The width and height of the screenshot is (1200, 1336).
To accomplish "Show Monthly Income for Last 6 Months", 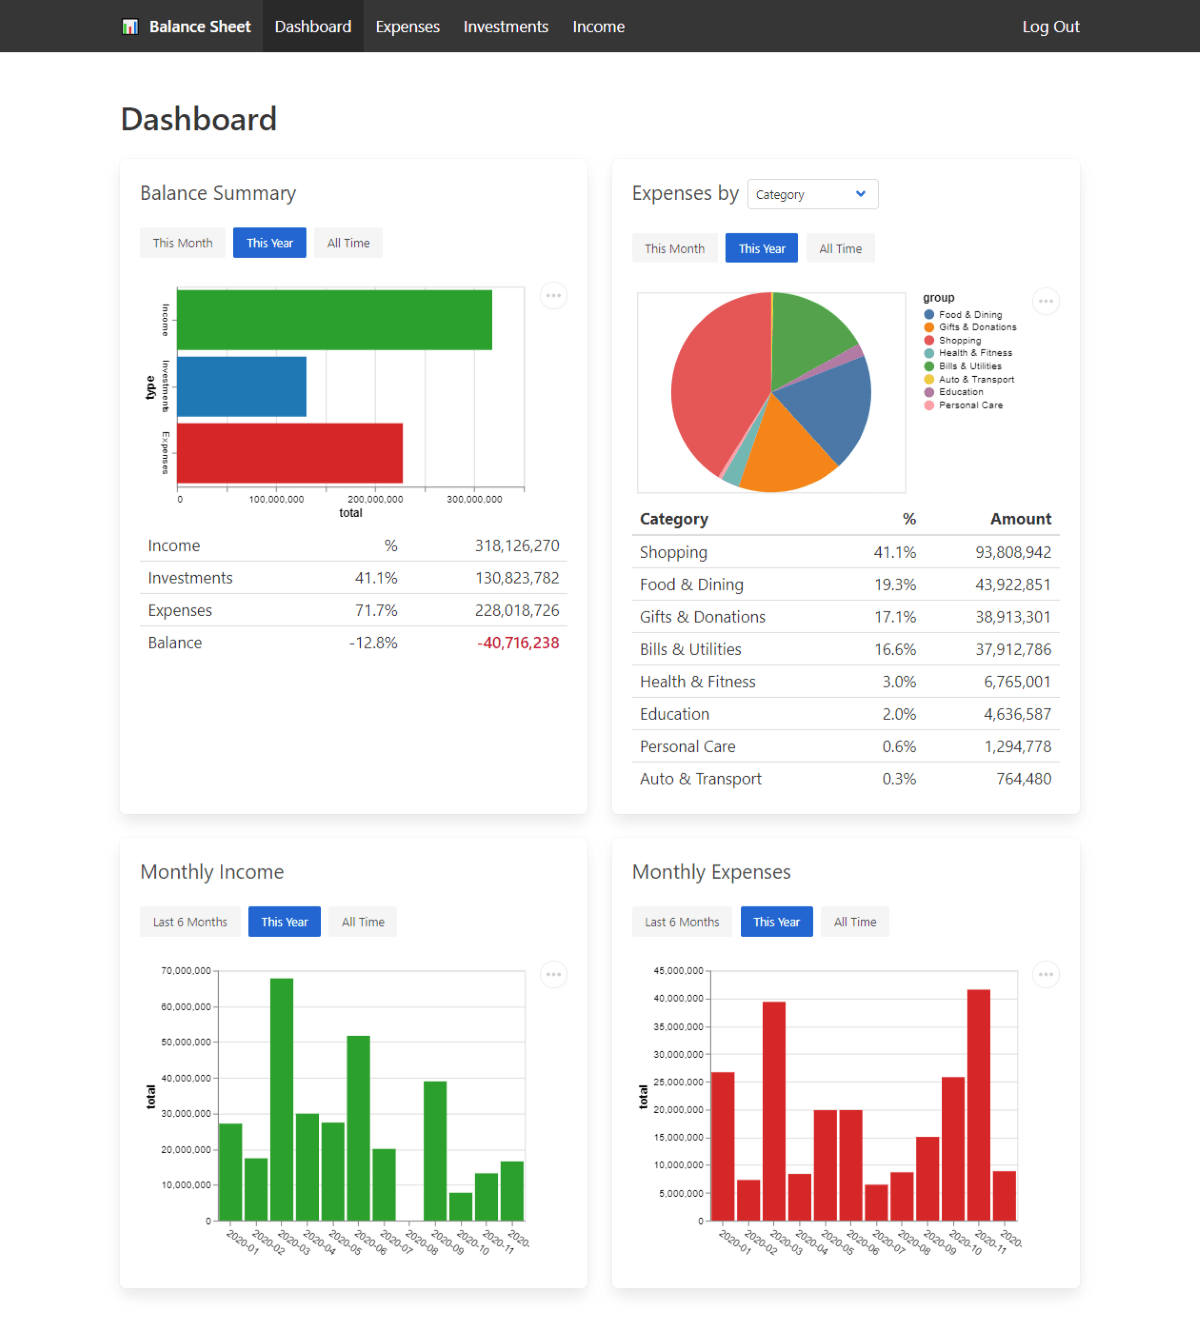I will pos(190,922).
